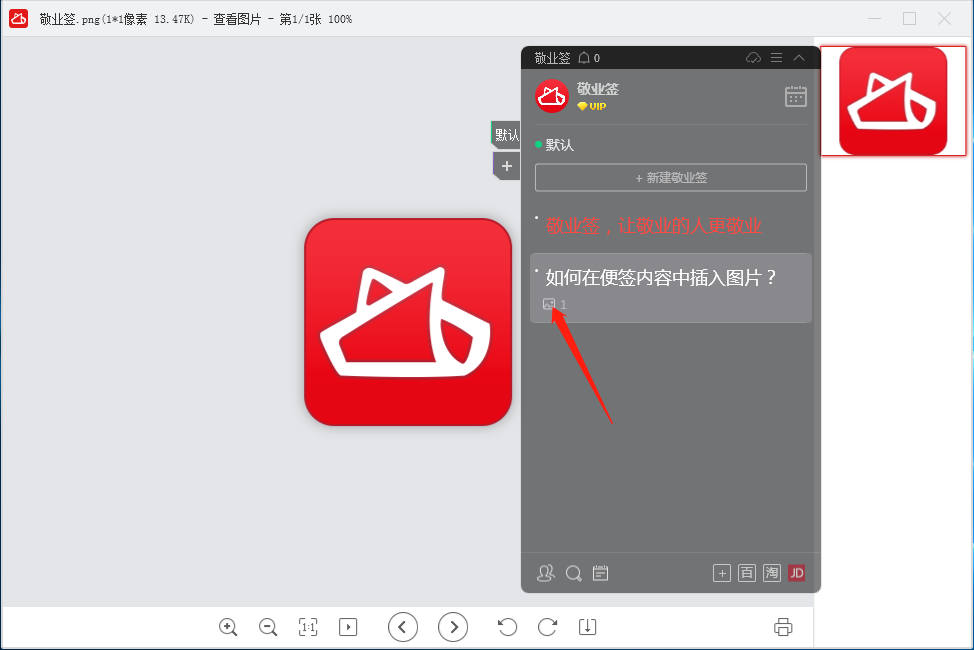The width and height of the screenshot is (974, 650).
Task: Click the search magnifier in 敬业签 panel
Action: tap(573, 573)
